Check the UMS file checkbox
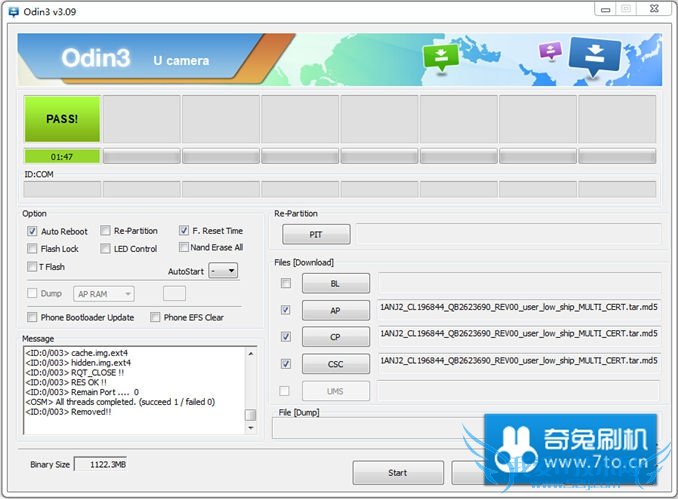This screenshot has width=678, height=499. click(x=285, y=391)
